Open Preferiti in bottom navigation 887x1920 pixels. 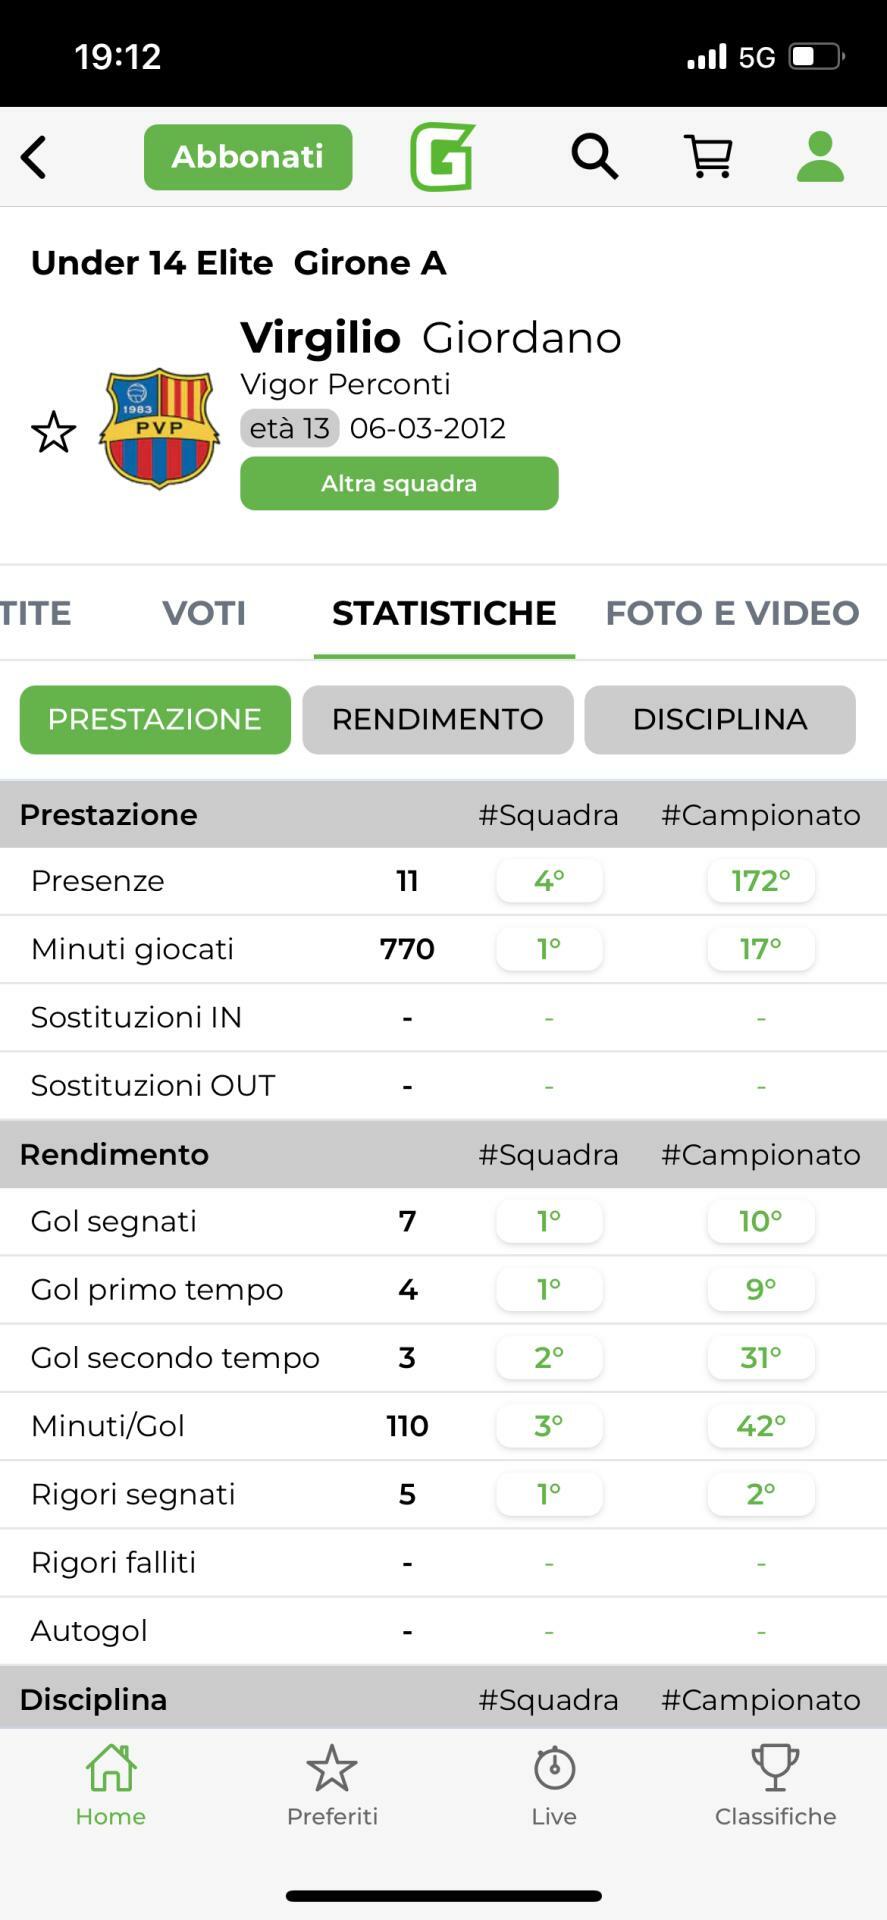(332, 1785)
